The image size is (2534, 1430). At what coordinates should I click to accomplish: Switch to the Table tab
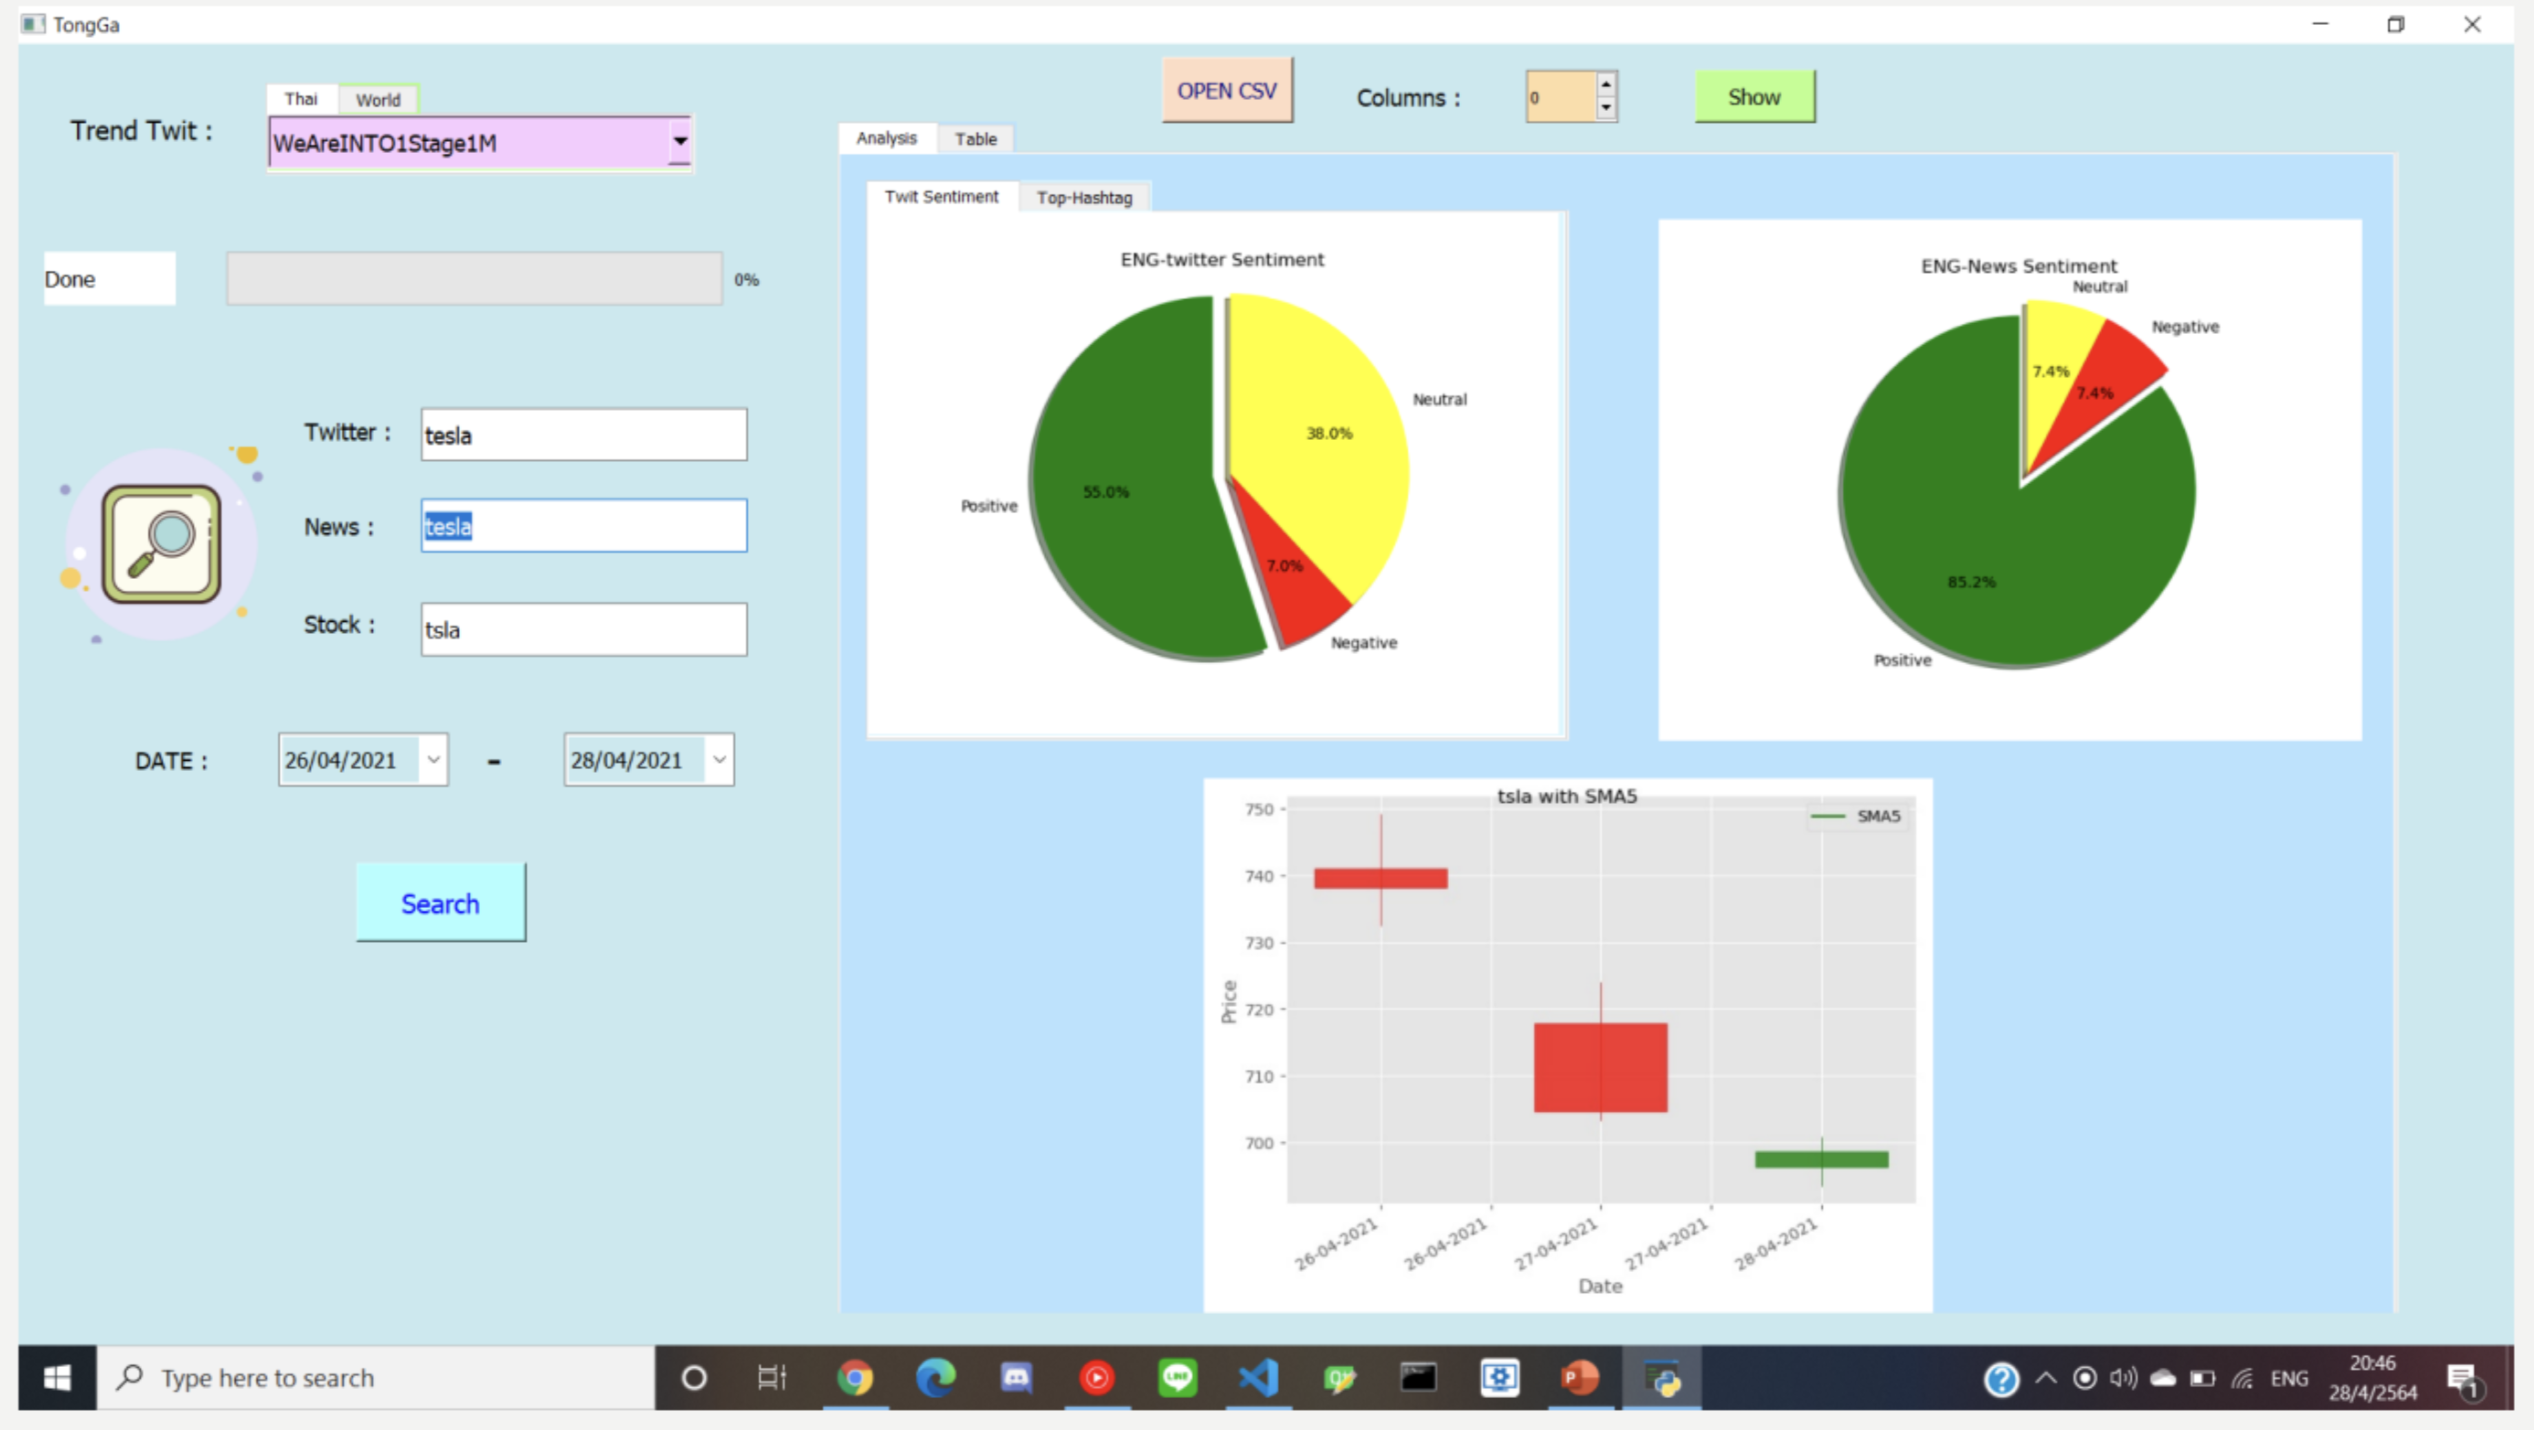(975, 138)
